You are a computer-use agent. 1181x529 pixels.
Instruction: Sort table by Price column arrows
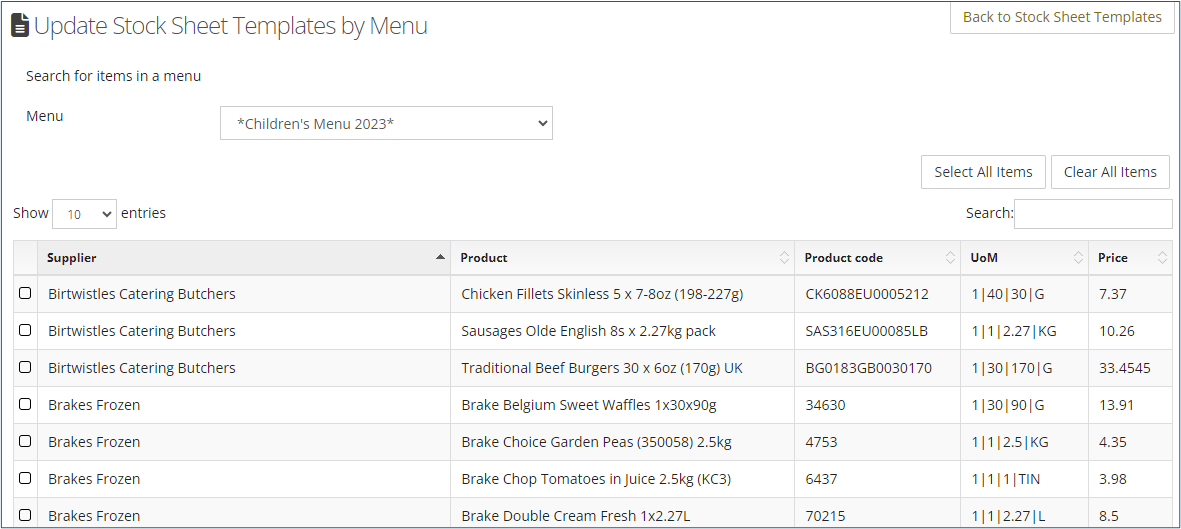tap(1161, 258)
